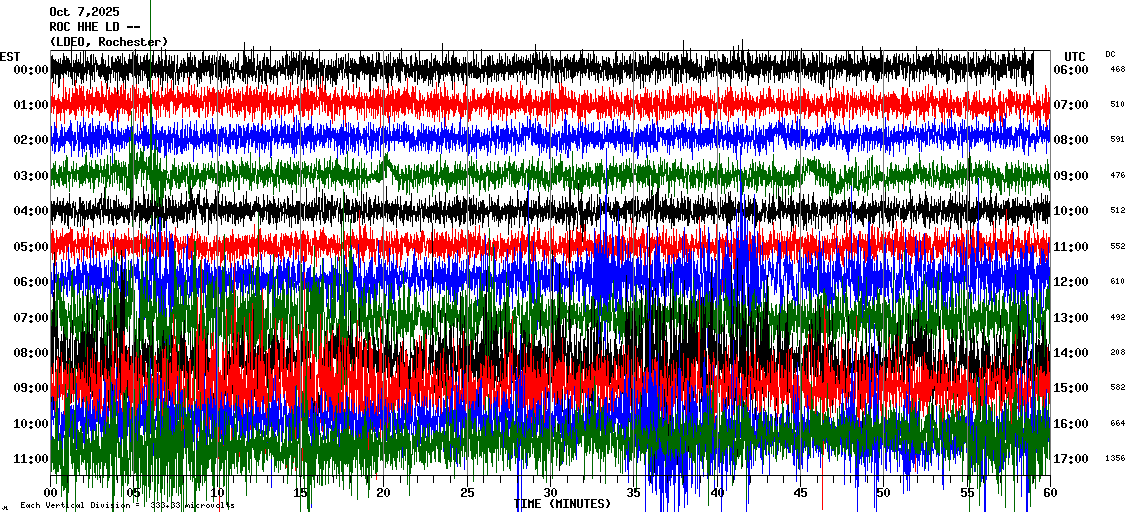Click the '55' minute tick label
The image size is (1130, 519).
(967, 493)
